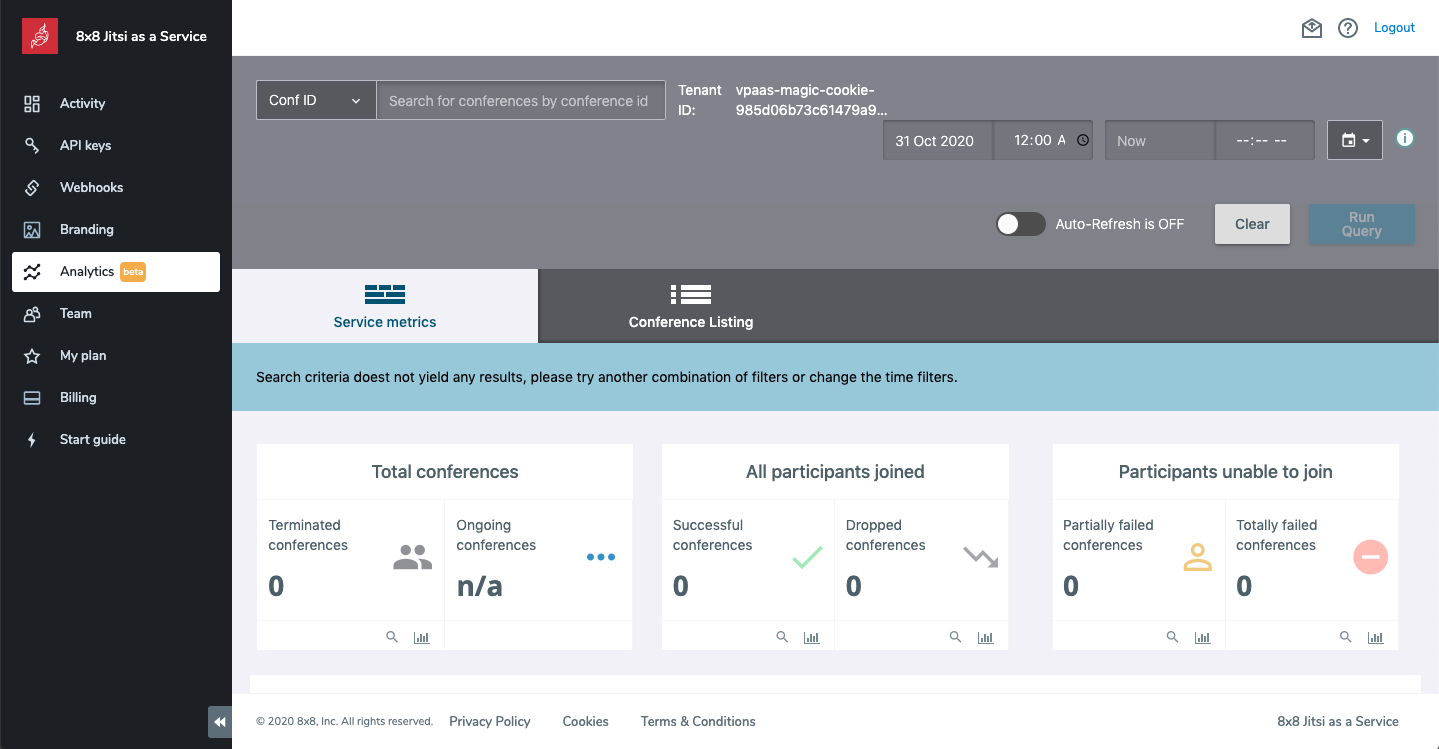This screenshot has width=1439, height=749.
Task: Open Successful conferences bar chart icon
Action: point(812,637)
